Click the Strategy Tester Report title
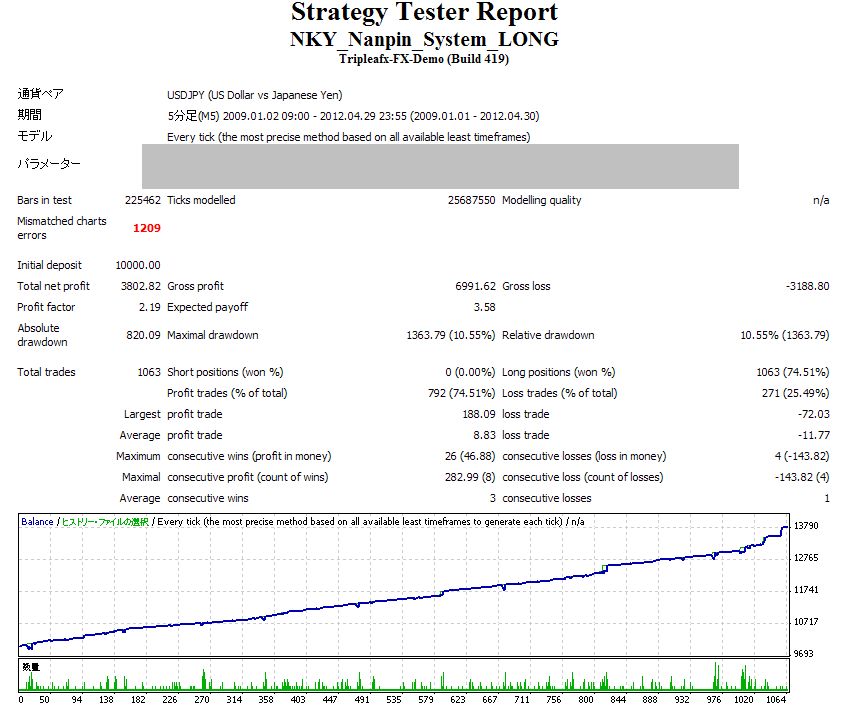Screen dimensions: 847x709 click(424, 12)
